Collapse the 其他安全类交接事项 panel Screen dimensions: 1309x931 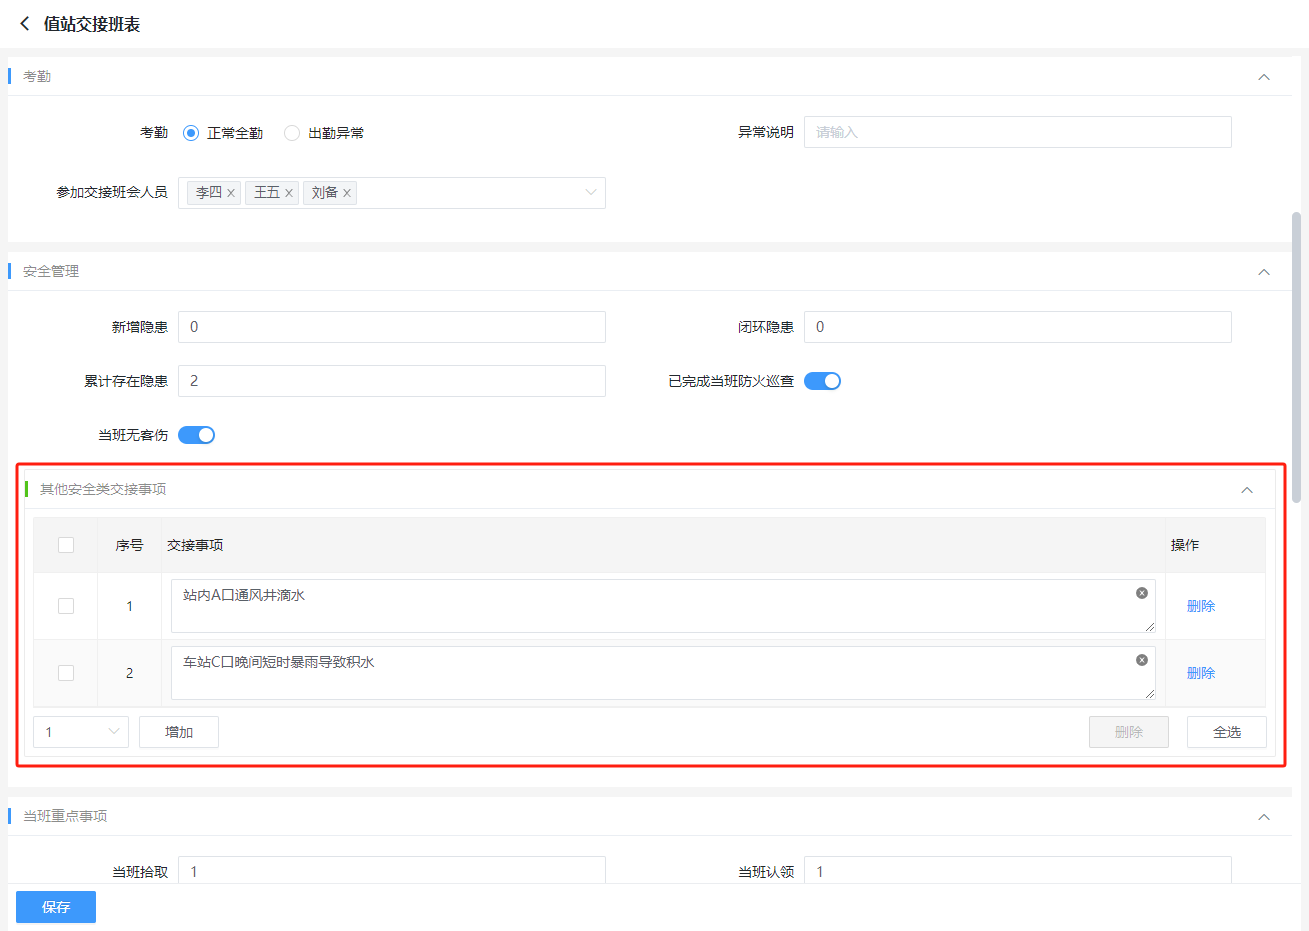point(1246,490)
